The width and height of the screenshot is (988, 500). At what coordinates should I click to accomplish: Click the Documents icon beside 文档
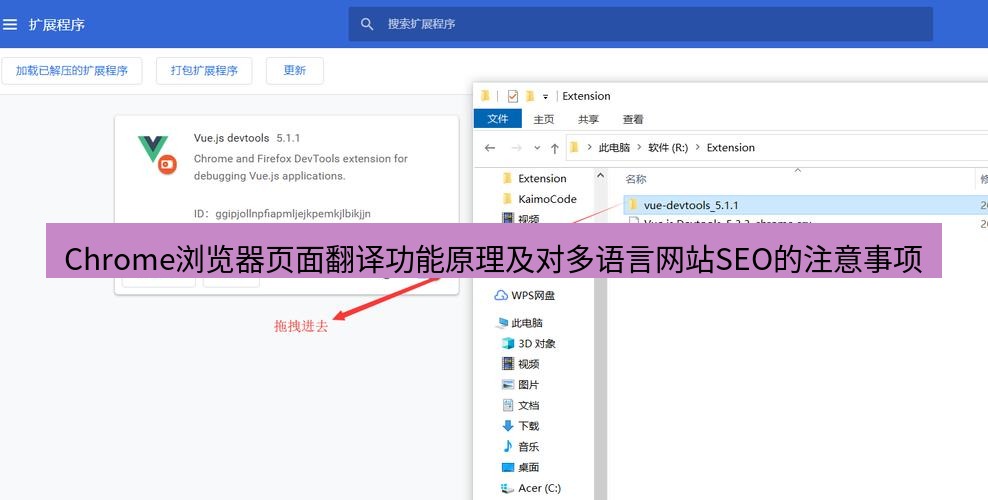tap(508, 405)
